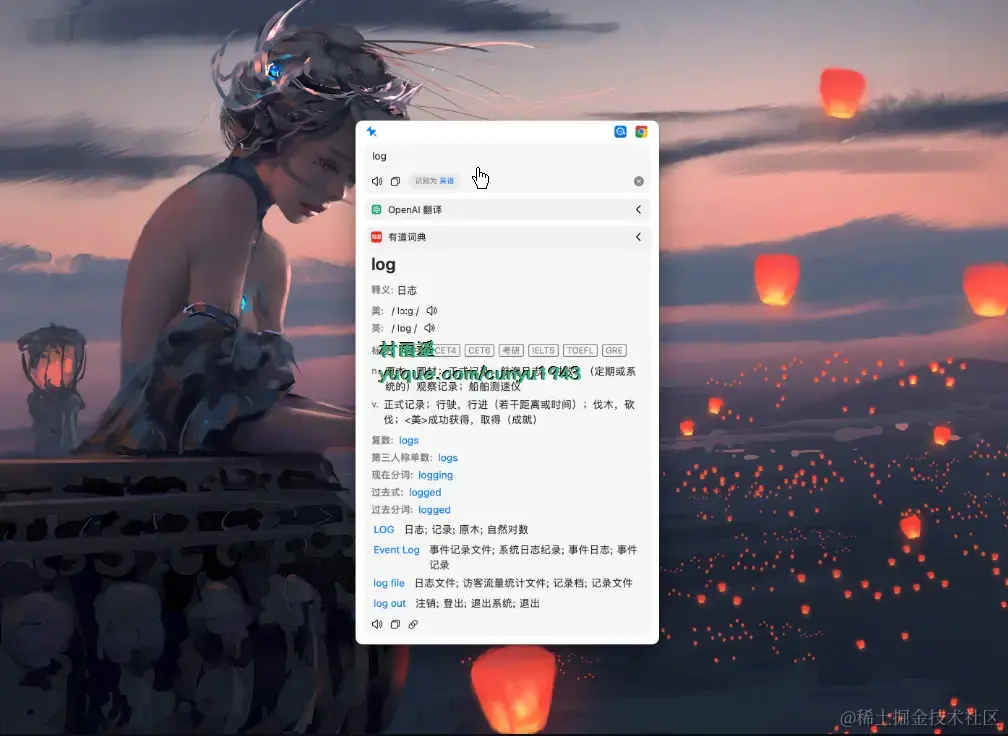1008x736 pixels.
Task: Click the OpenAI 翻译 service logo
Action: pos(377,210)
